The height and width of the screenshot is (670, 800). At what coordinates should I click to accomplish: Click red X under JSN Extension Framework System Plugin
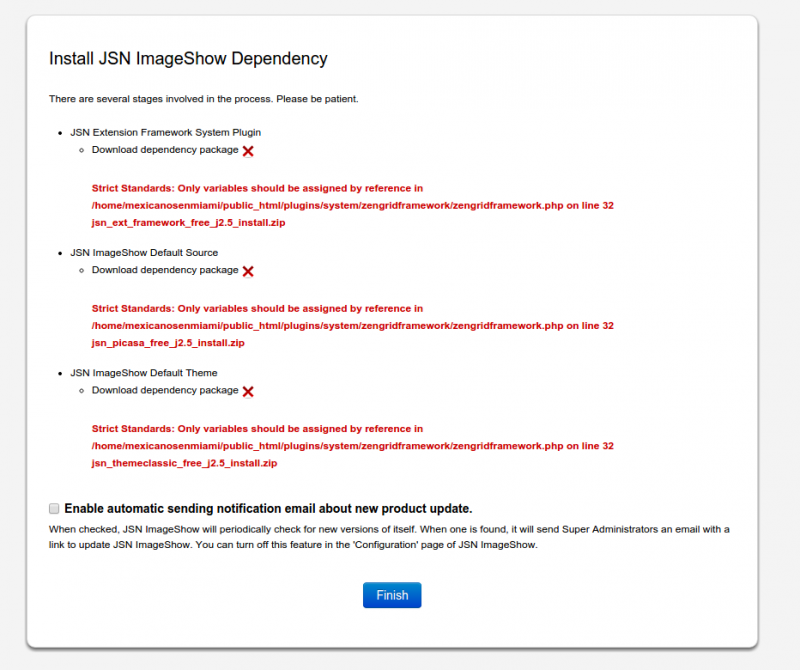coord(248,151)
